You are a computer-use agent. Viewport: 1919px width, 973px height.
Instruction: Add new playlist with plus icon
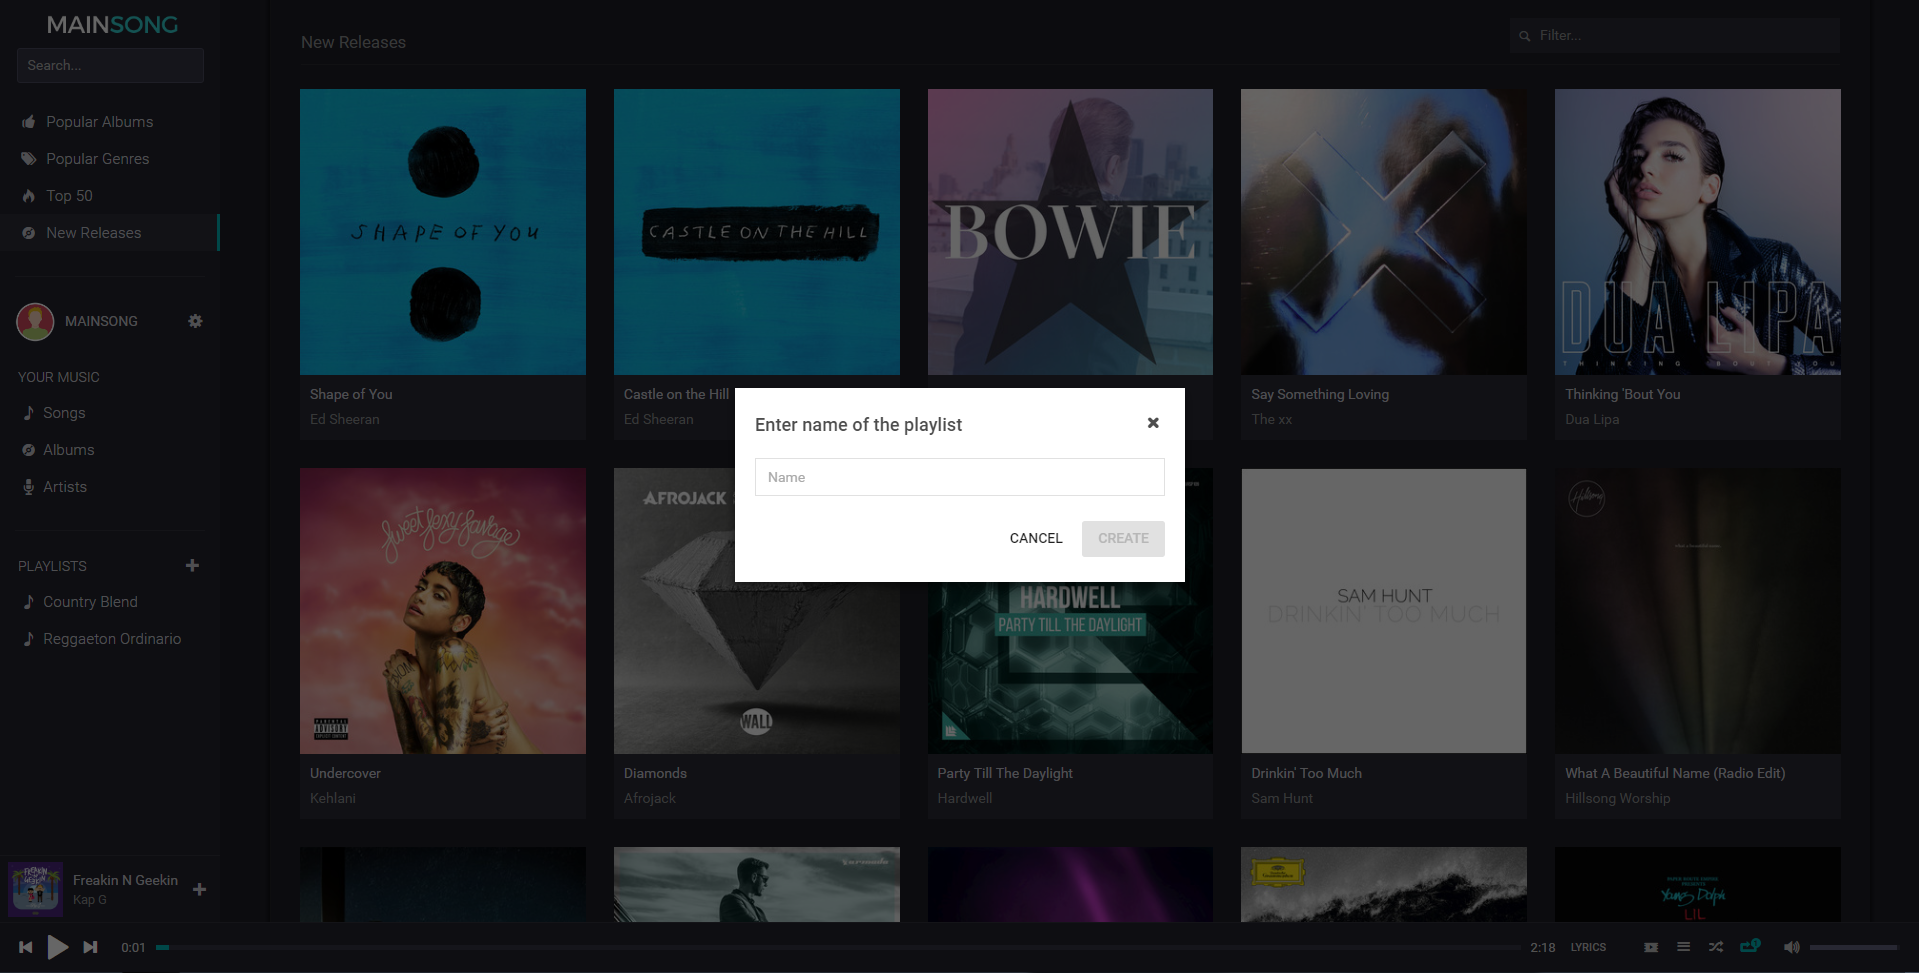(x=192, y=565)
